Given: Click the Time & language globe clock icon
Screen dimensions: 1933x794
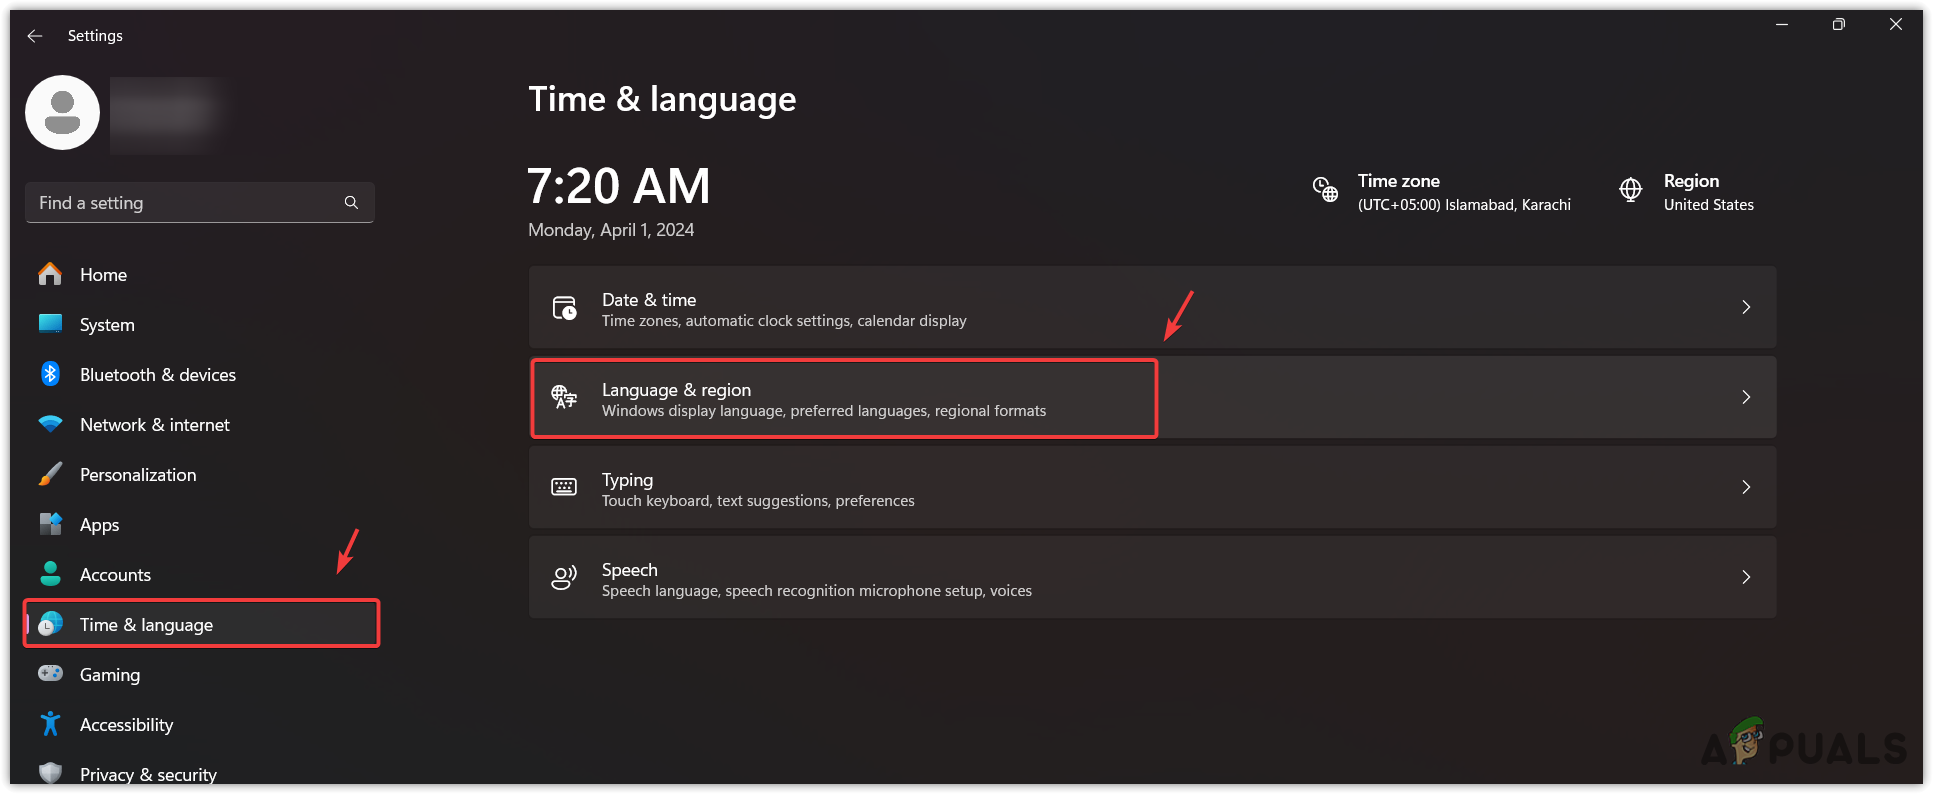Looking at the screenshot, I should click(50, 624).
